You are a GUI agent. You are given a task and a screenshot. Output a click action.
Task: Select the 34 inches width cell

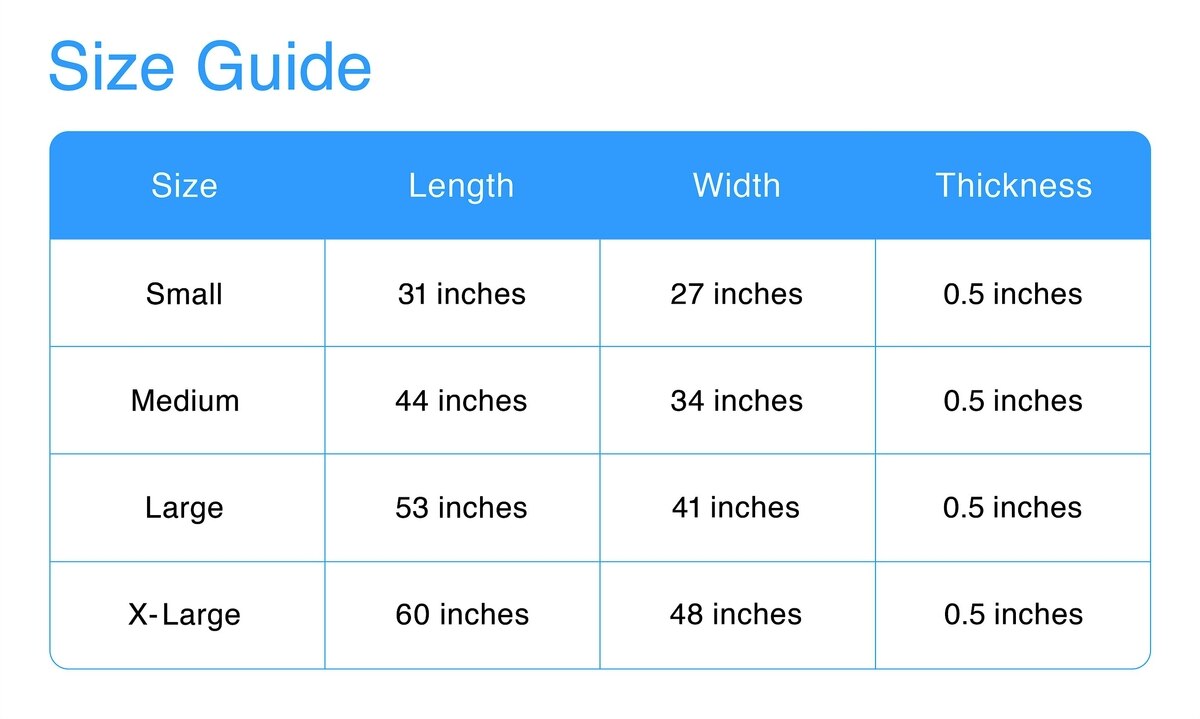[x=737, y=401]
